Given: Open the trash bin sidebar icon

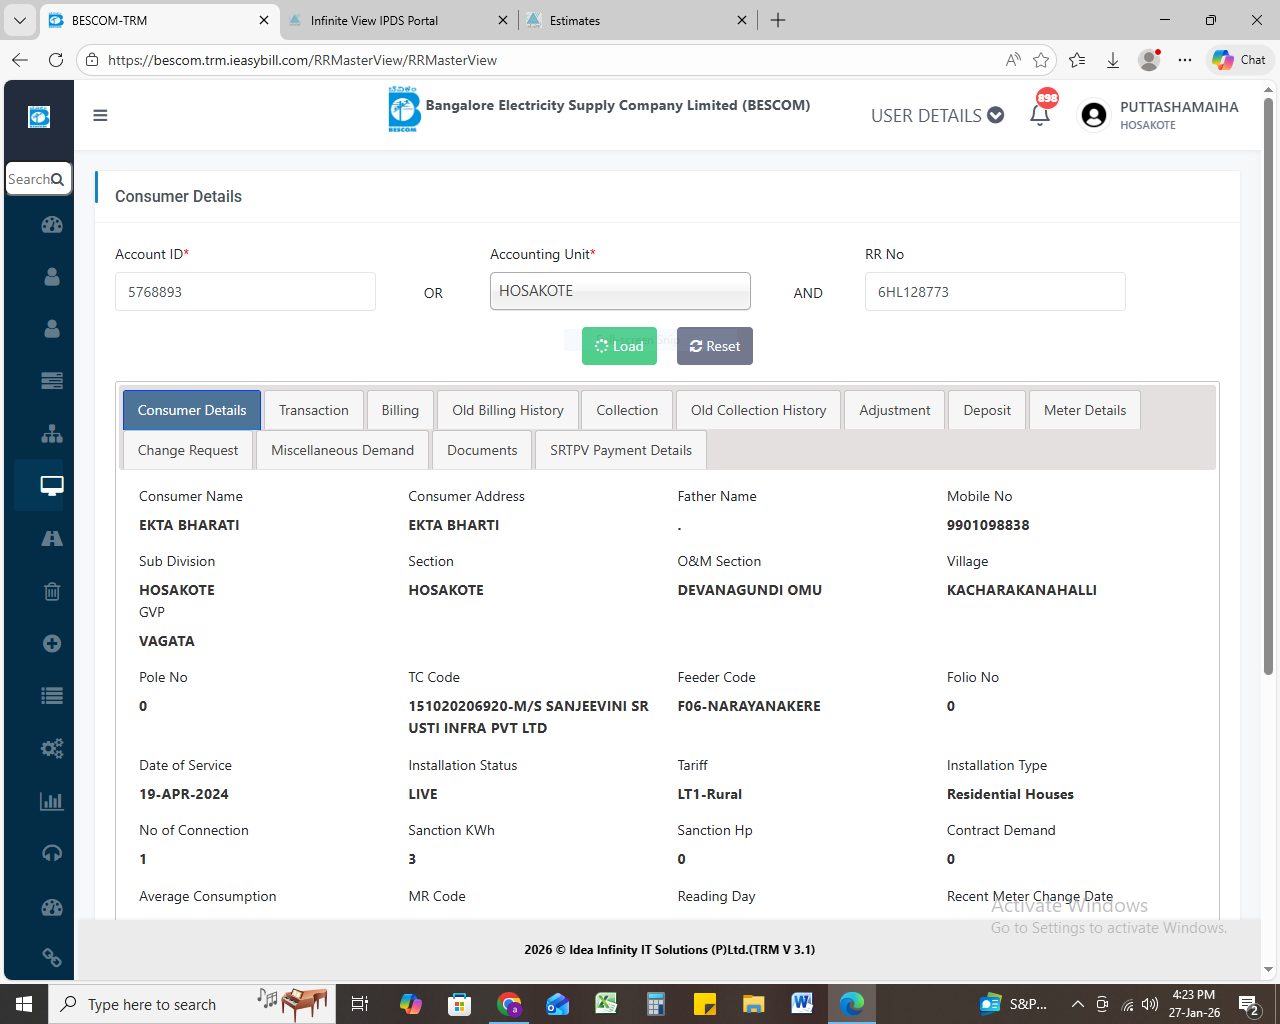Looking at the screenshot, I should coord(52,591).
